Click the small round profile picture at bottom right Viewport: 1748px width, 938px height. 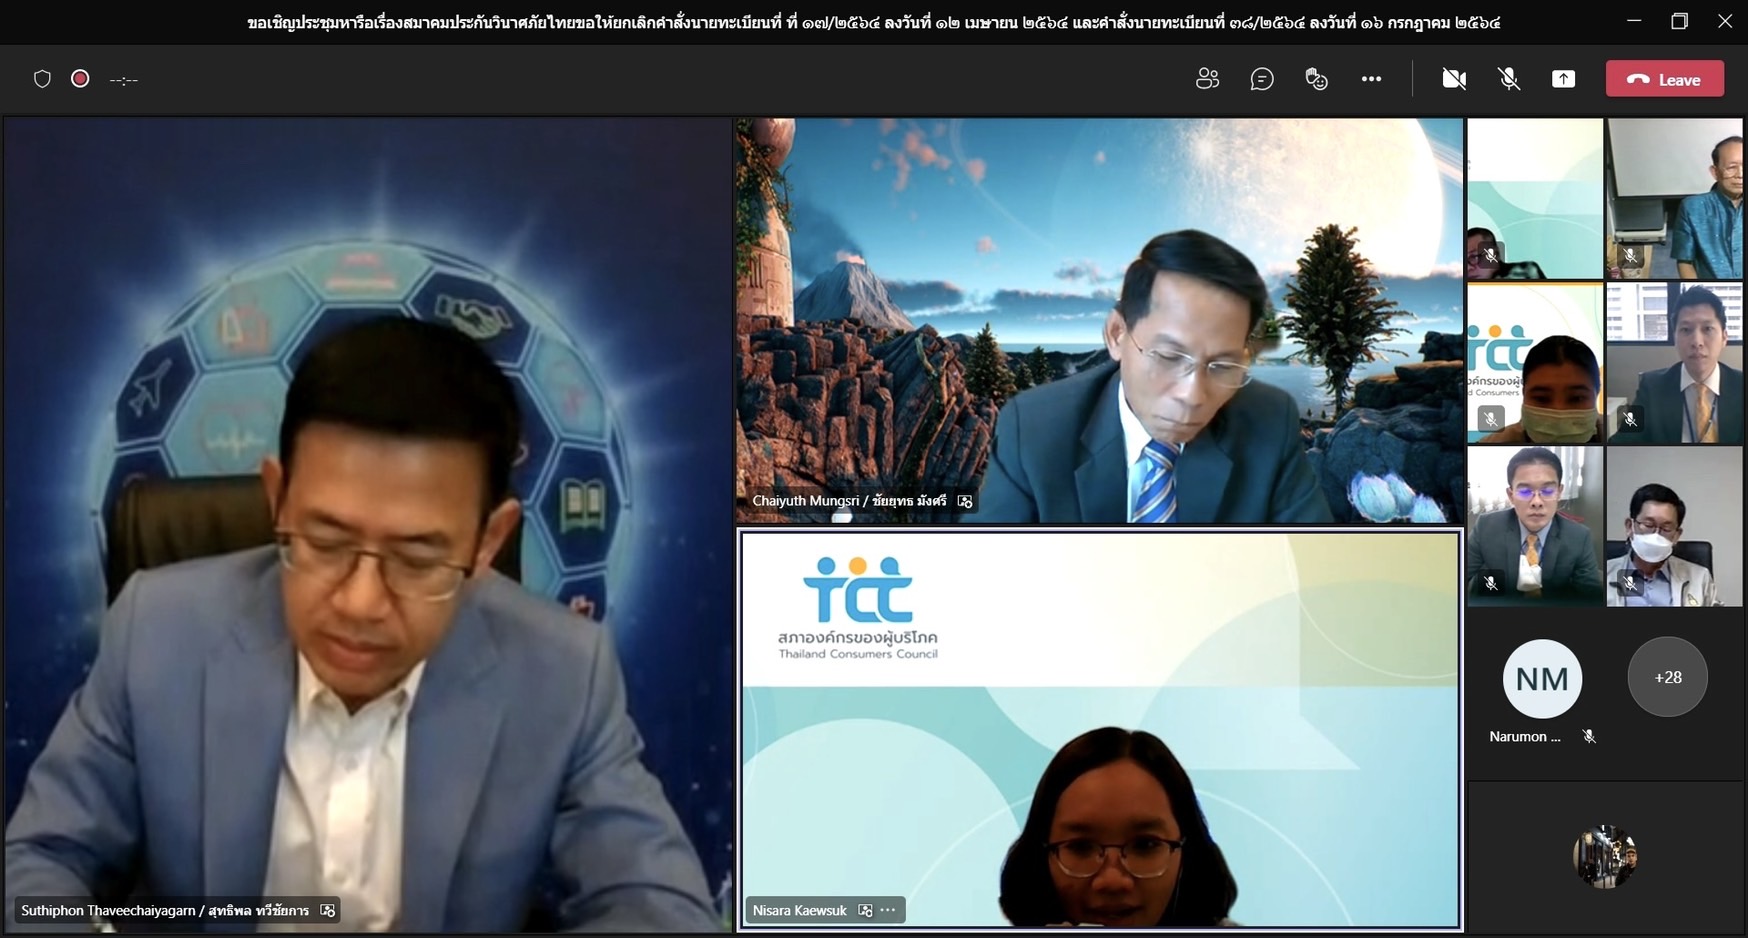[x=1605, y=857]
